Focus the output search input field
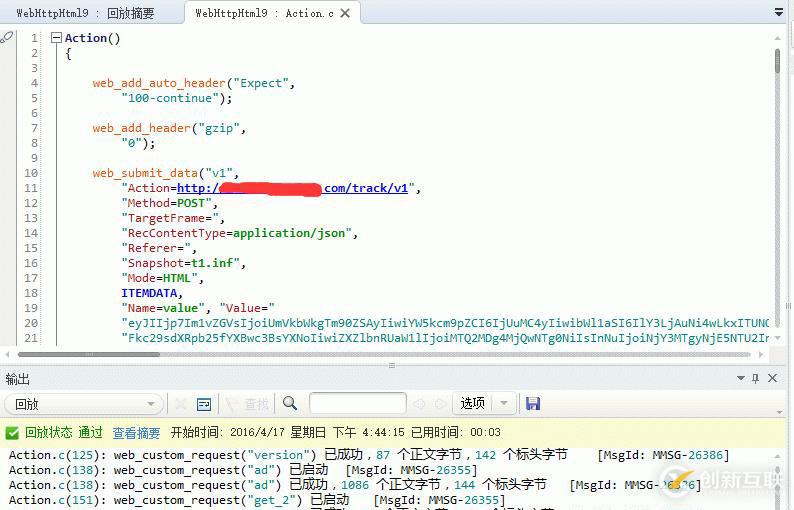Screen dimensions: 794x510 pos(358,404)
